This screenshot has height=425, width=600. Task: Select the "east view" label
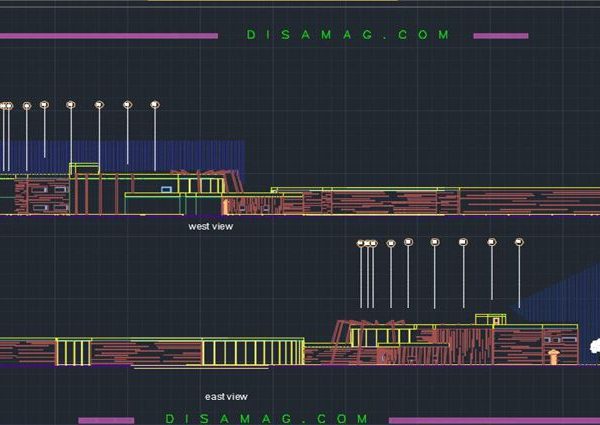tap(226, 396)
